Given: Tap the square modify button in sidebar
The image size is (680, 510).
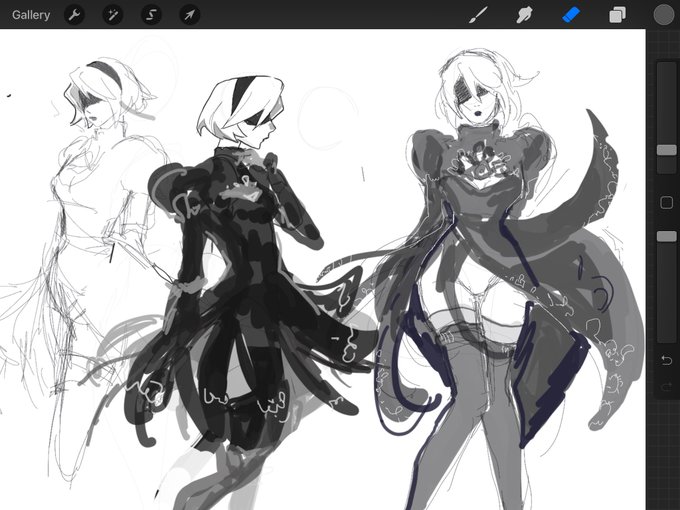Looking at the screenshot, I should tap(667, 203).
